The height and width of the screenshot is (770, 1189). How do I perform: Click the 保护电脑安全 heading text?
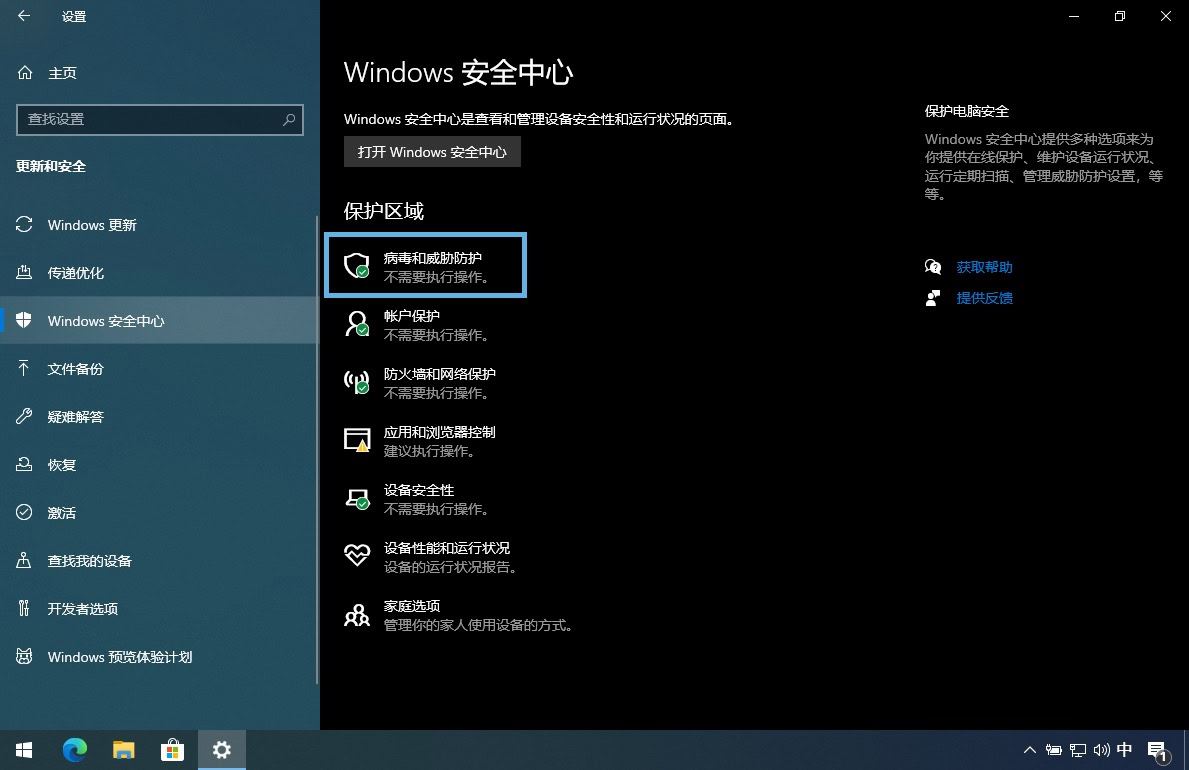click(967, 112)
